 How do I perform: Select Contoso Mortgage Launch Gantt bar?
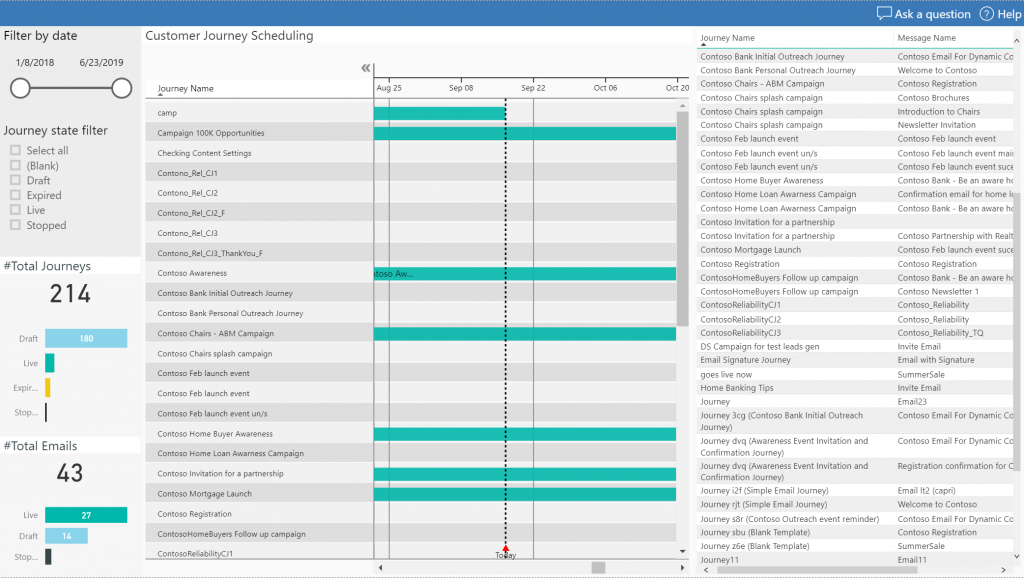(x=525, y=494)
